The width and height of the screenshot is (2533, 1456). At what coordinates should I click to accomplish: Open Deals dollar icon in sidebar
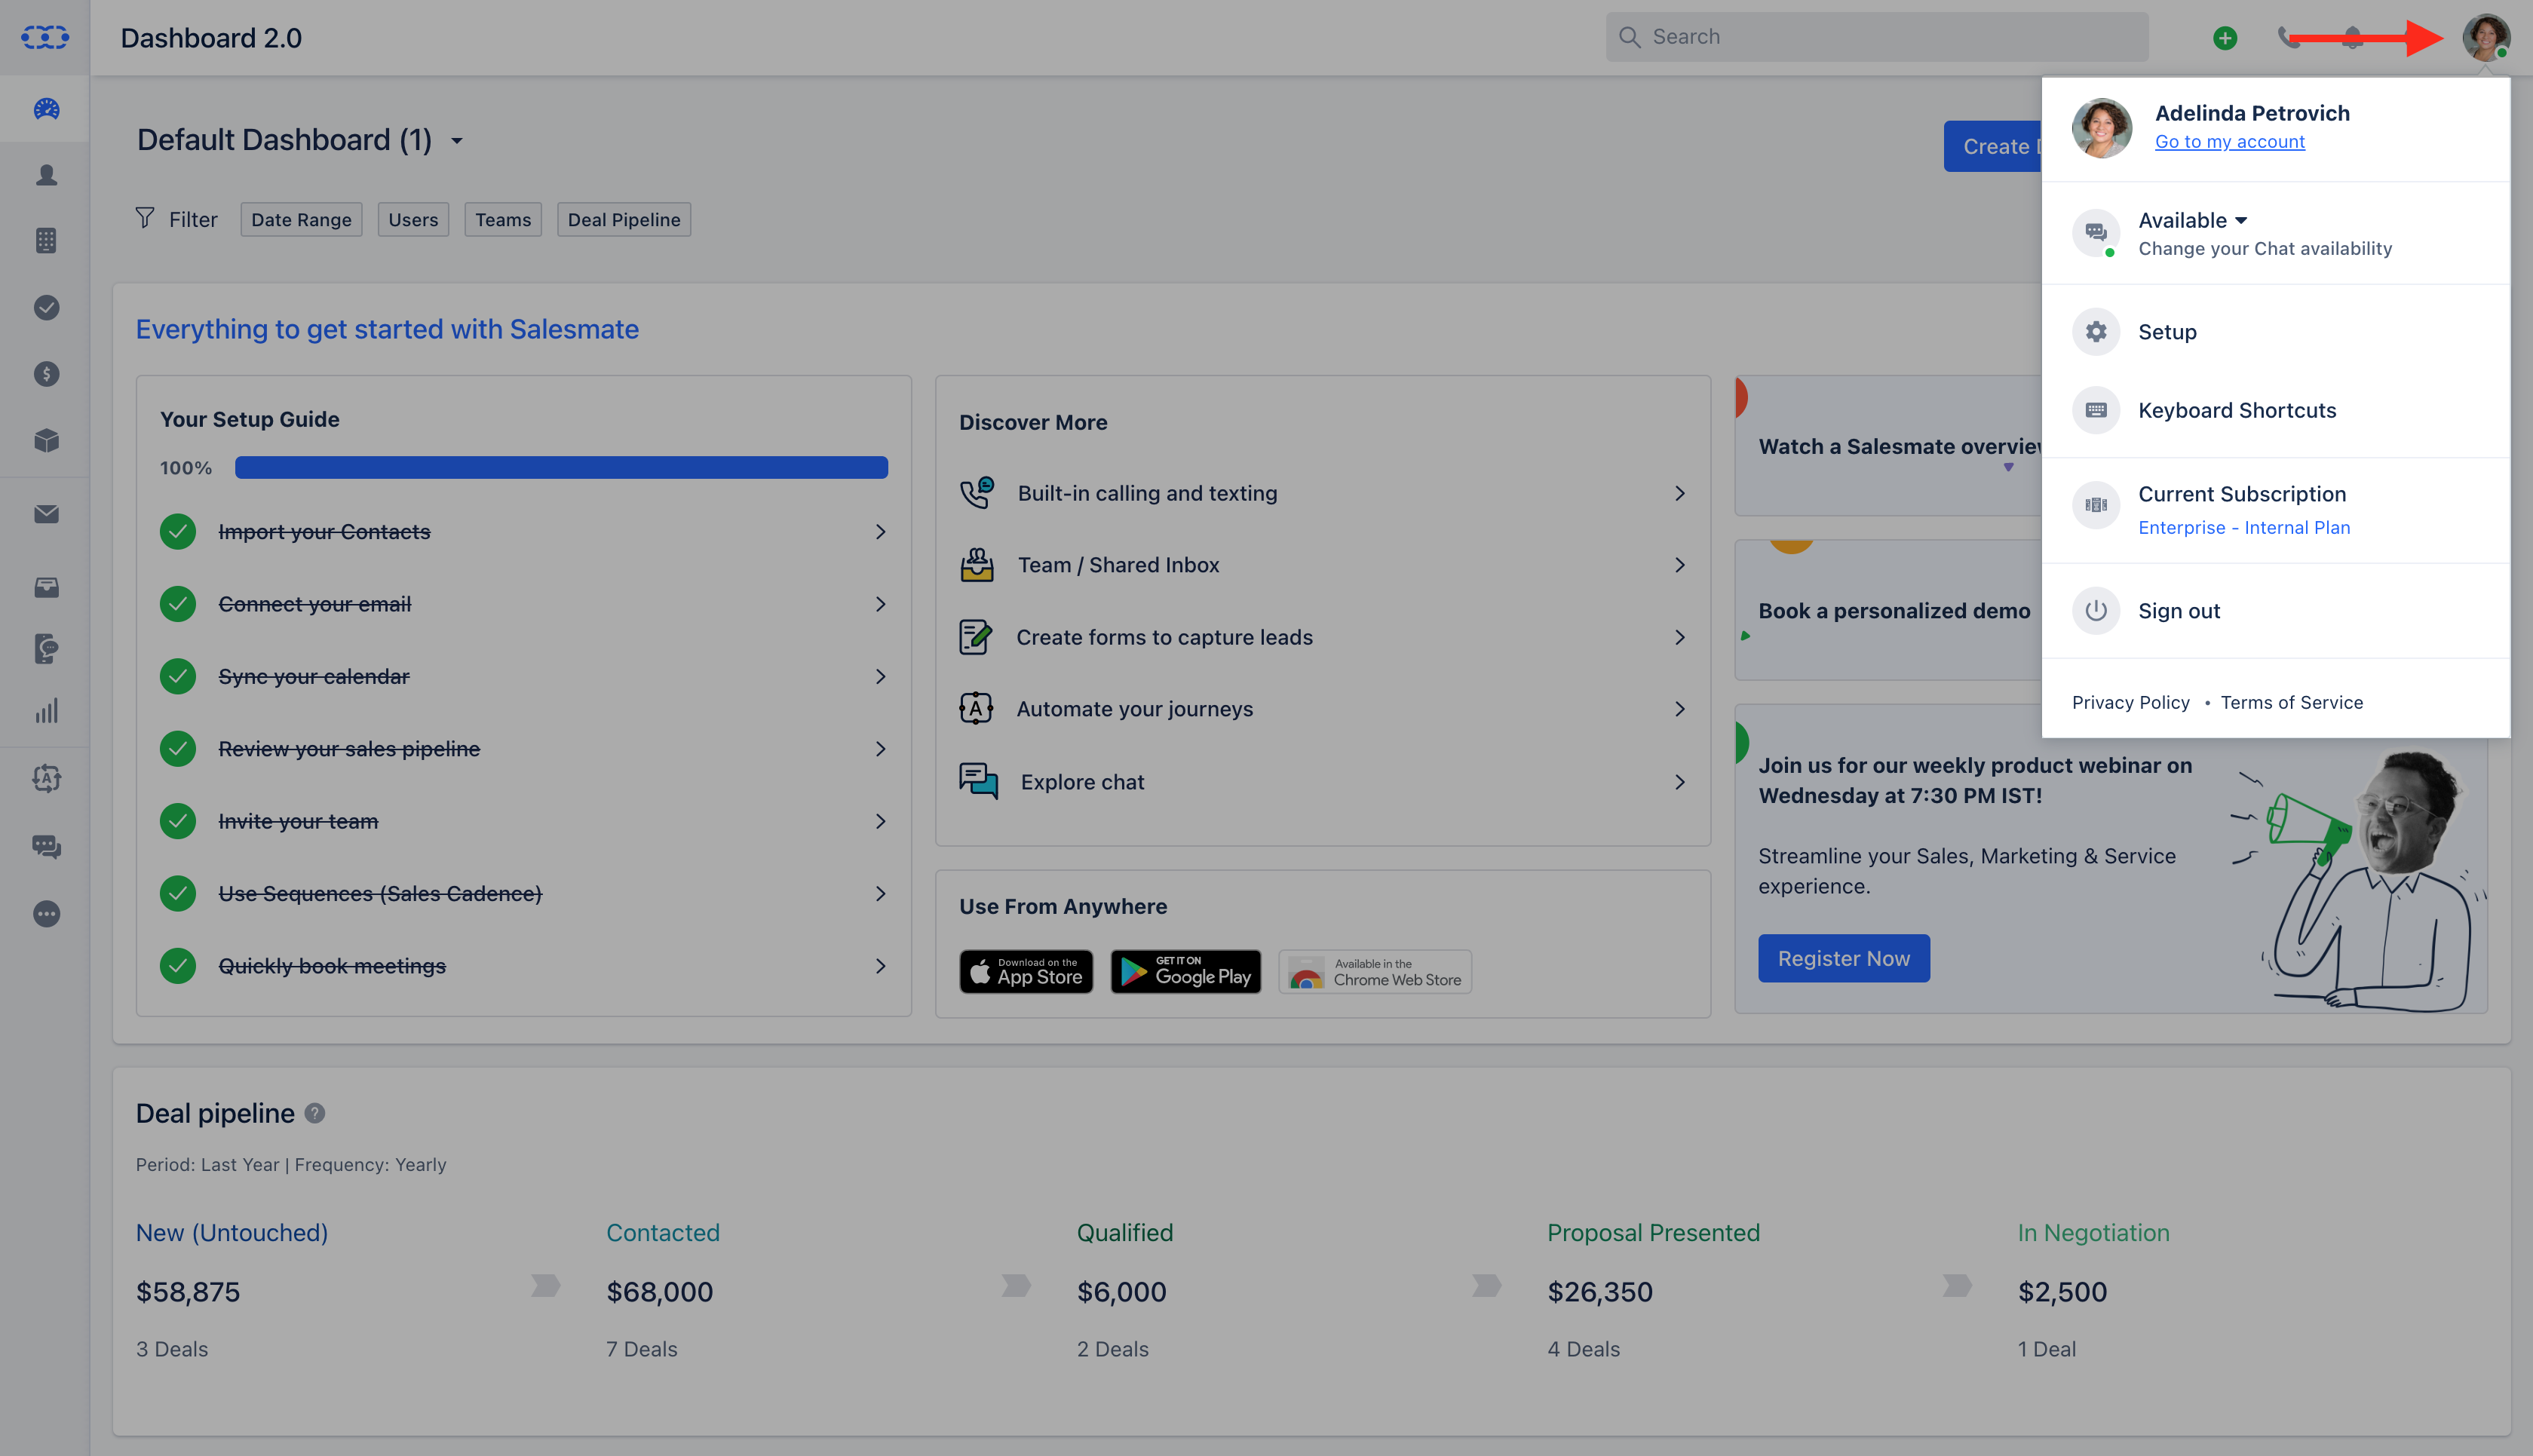(x=46, y=374)
